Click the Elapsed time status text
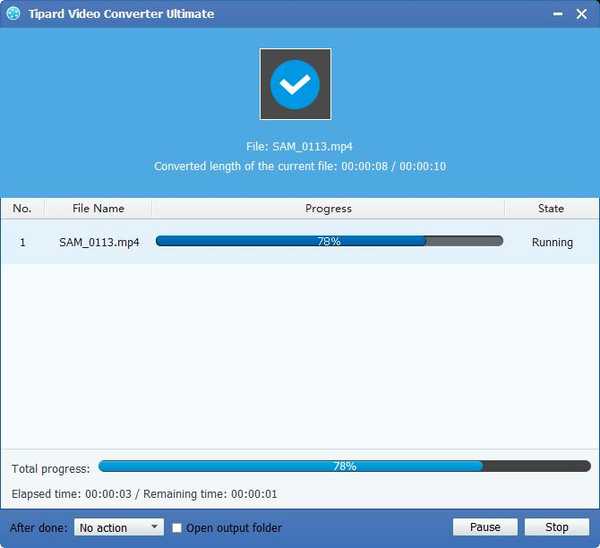The width and height of the screenshot is (600, 548). tap(144, 494)
